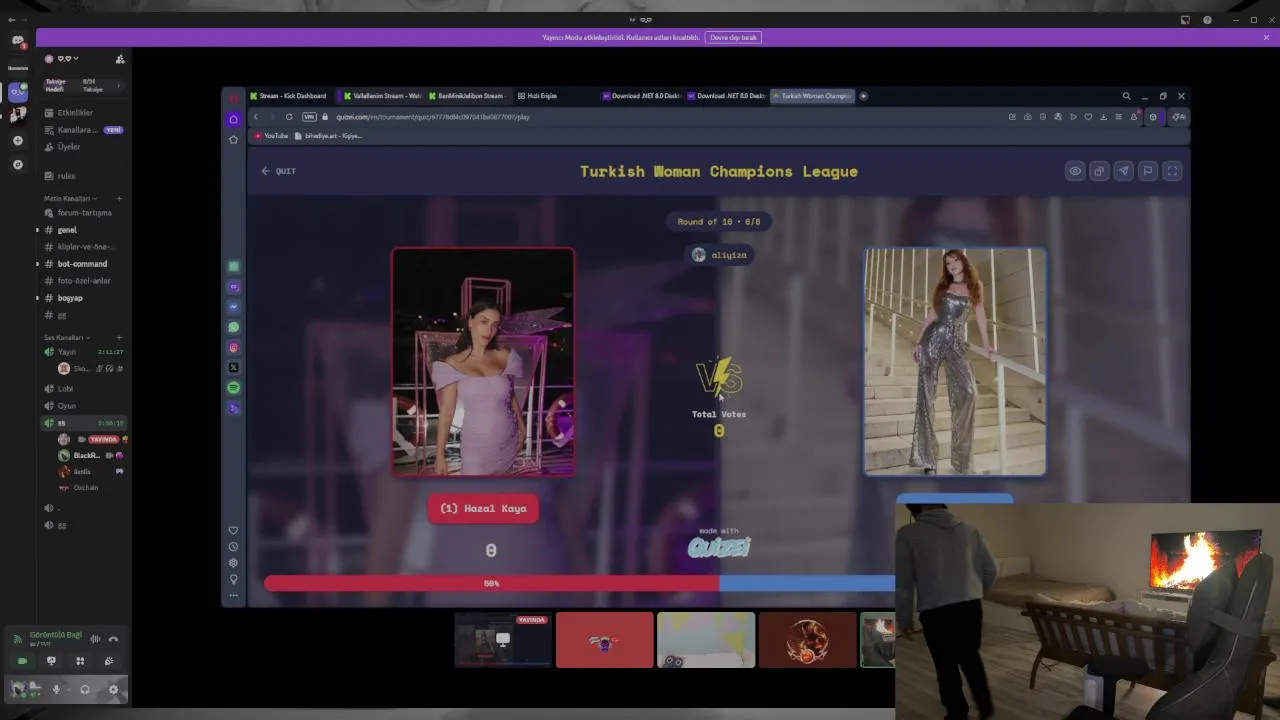Go back with the browser back arrow
Image resolution: width=1280 pixels, height=720 pixels.
256,117
